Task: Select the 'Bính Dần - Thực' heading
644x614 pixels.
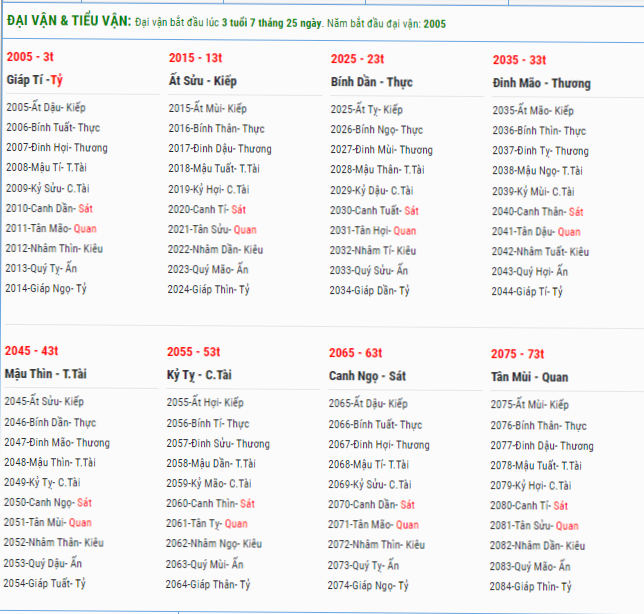Action: click(372, 82)
